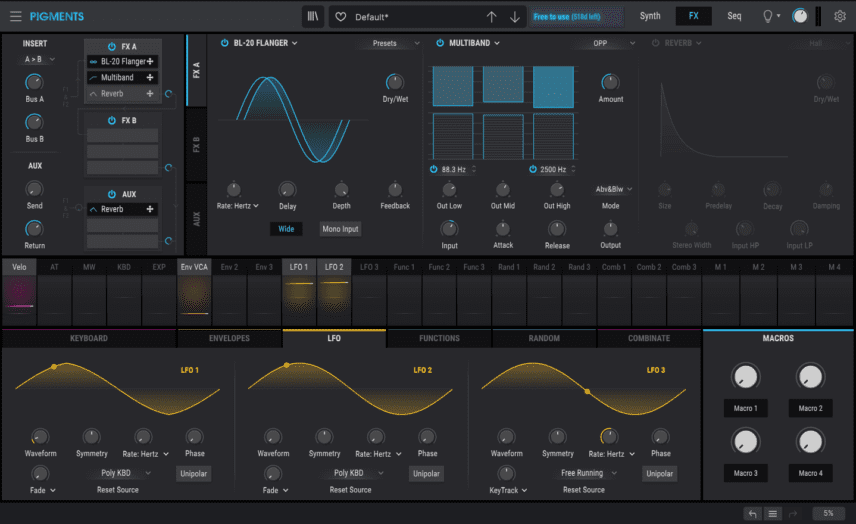Click plus icon on FX A Reverb slot
This screenshot has height=524, width=856.
coord(150,94)
